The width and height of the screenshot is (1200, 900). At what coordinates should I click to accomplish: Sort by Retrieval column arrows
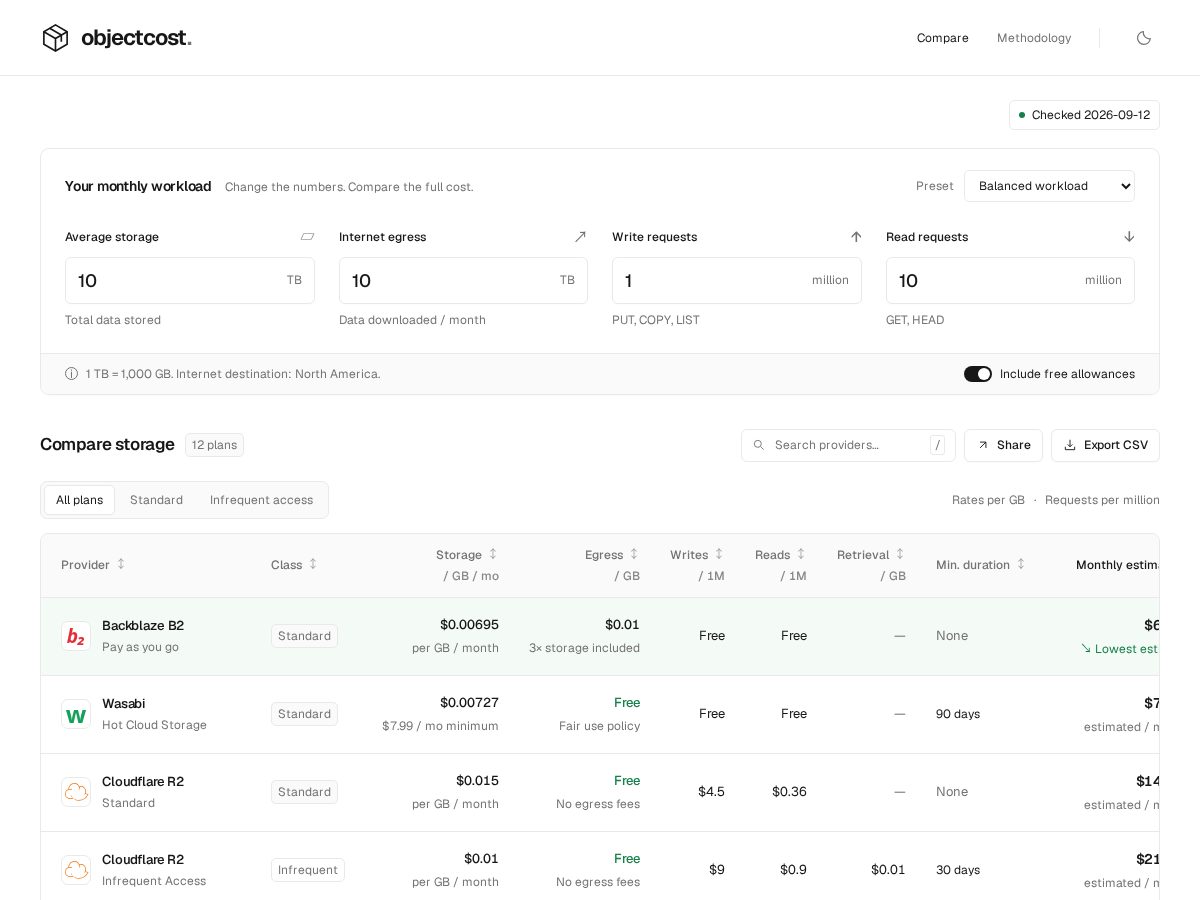click(x=899, y=554)
